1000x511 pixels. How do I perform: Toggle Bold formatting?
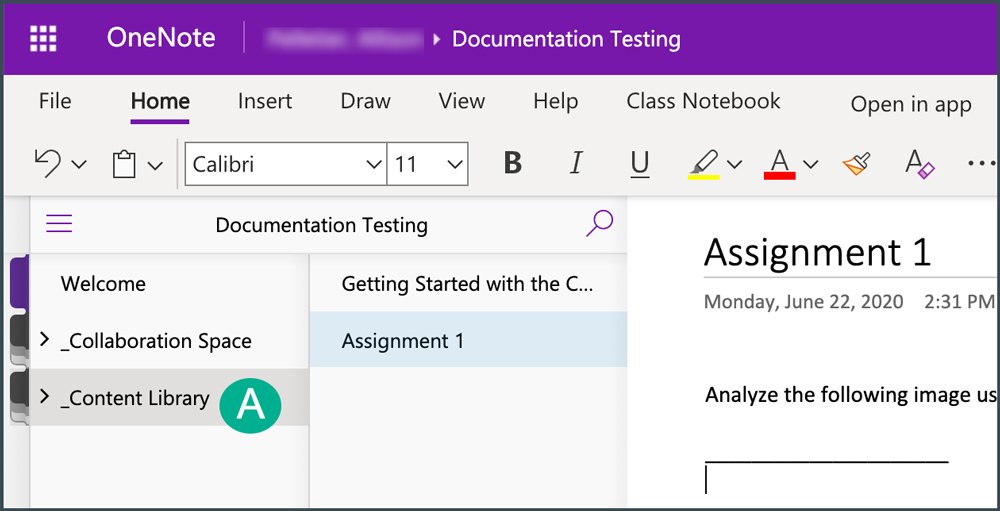[512, 164]
